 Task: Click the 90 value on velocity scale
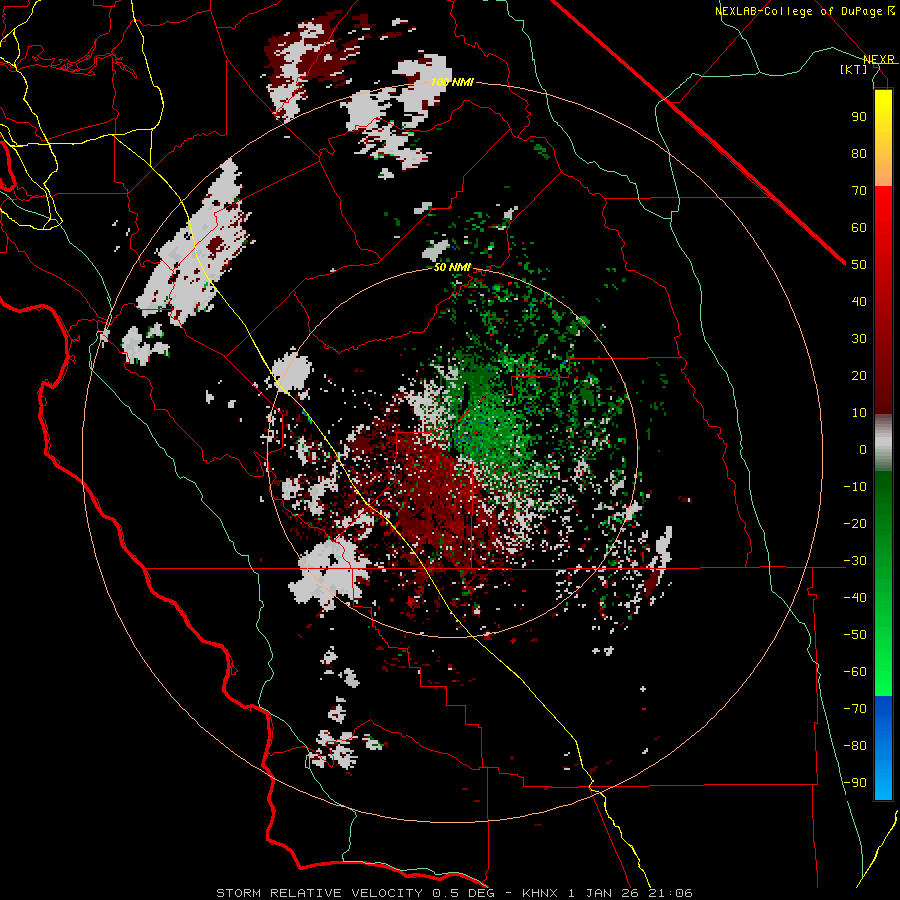click(x=859, y=117)
